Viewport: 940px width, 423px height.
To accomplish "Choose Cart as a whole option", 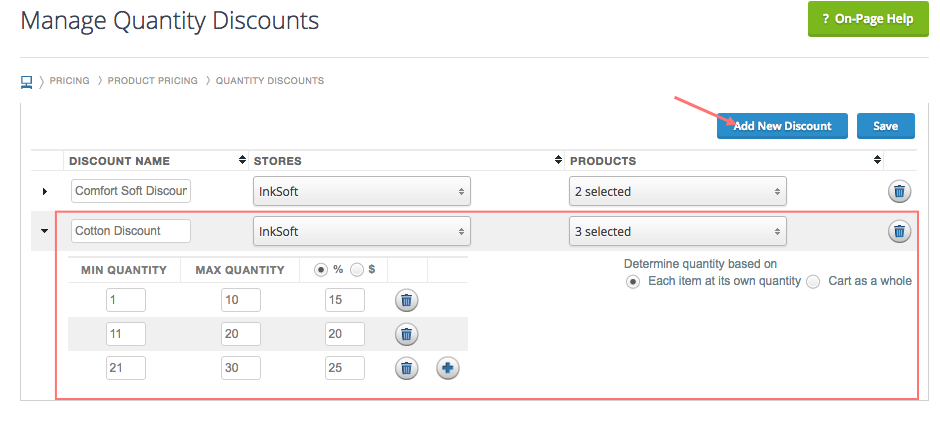I will tap(813, 282).
